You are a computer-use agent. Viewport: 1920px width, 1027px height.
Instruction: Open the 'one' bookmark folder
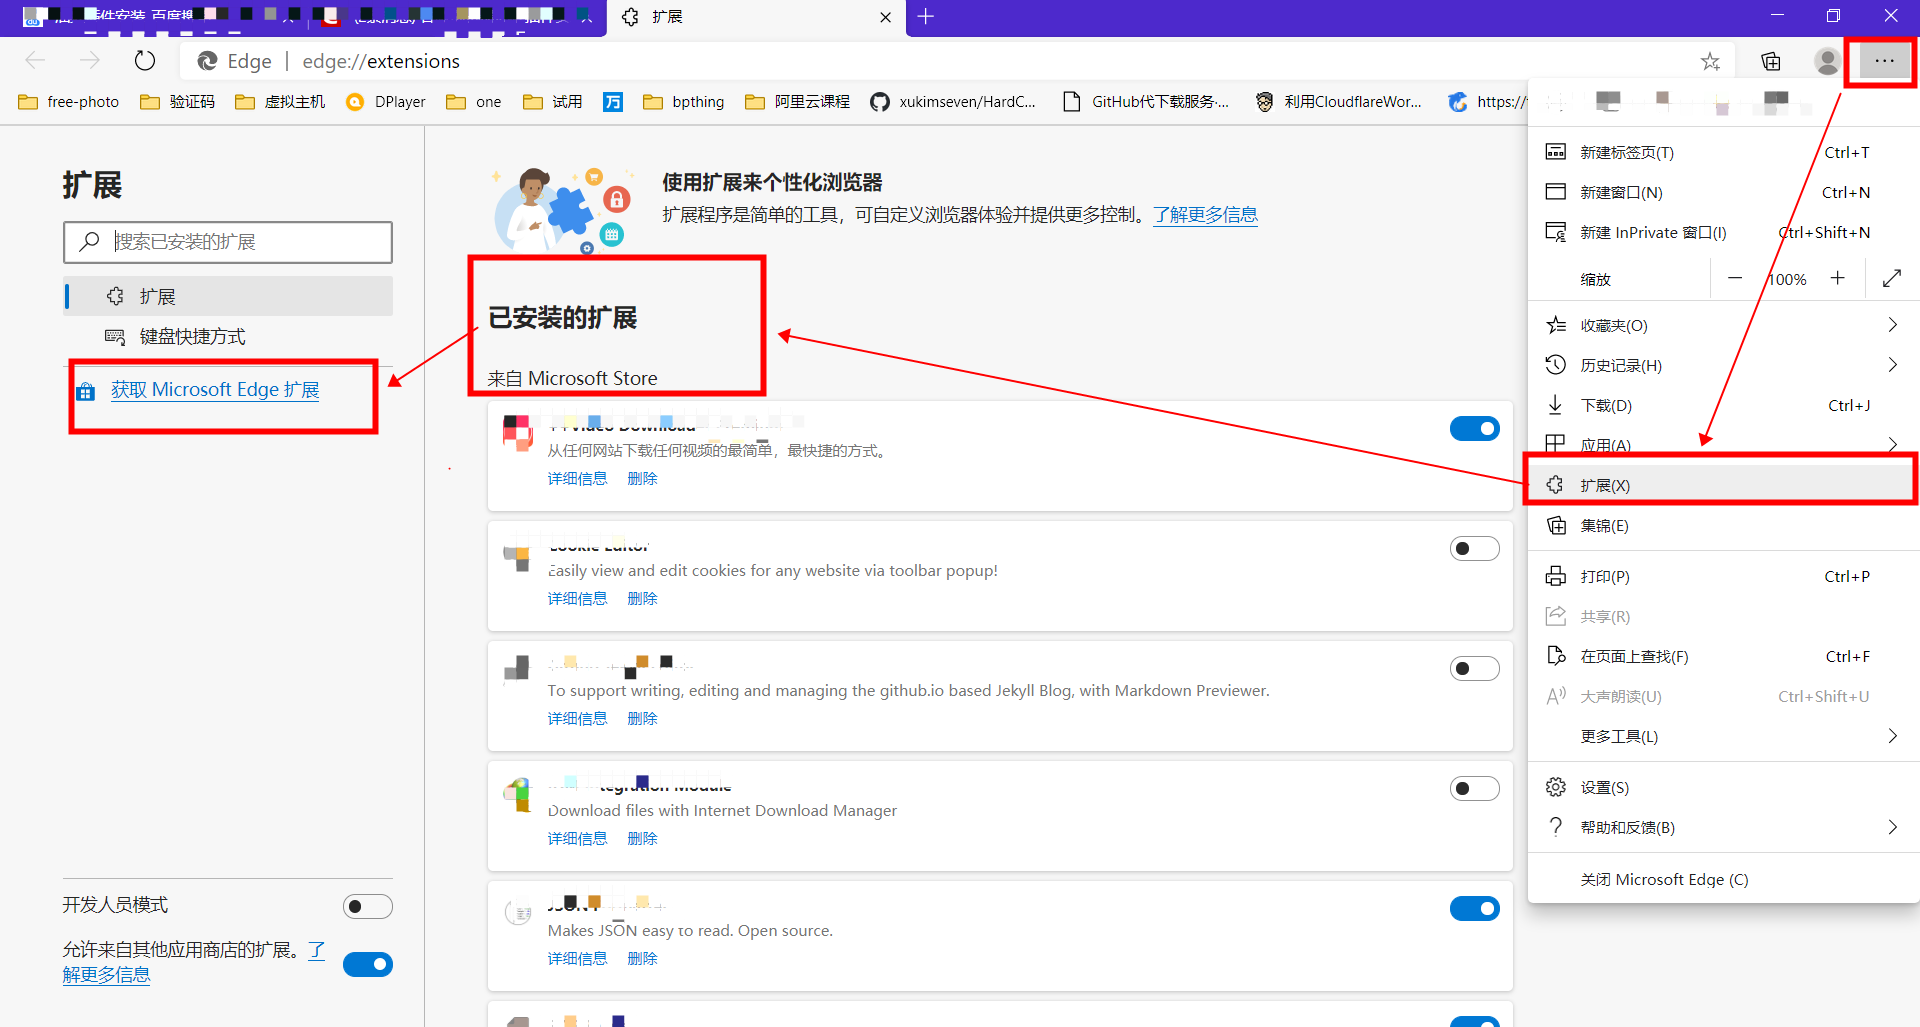(474, 102)
